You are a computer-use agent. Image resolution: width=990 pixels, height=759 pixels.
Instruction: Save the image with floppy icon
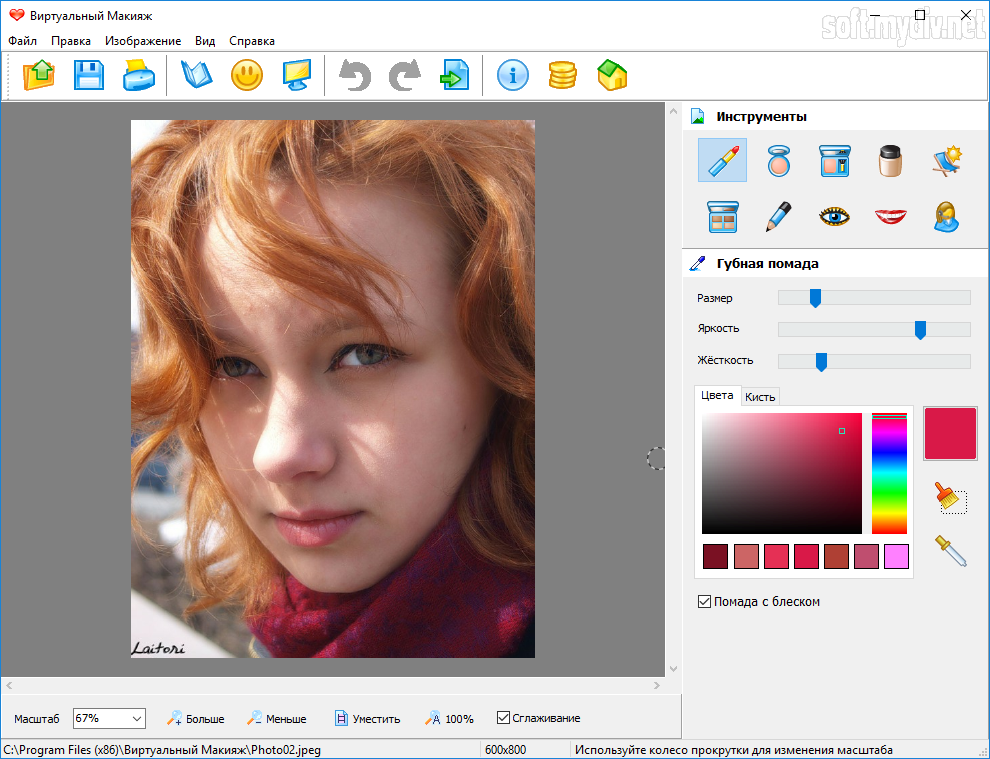tap(89, 75)
